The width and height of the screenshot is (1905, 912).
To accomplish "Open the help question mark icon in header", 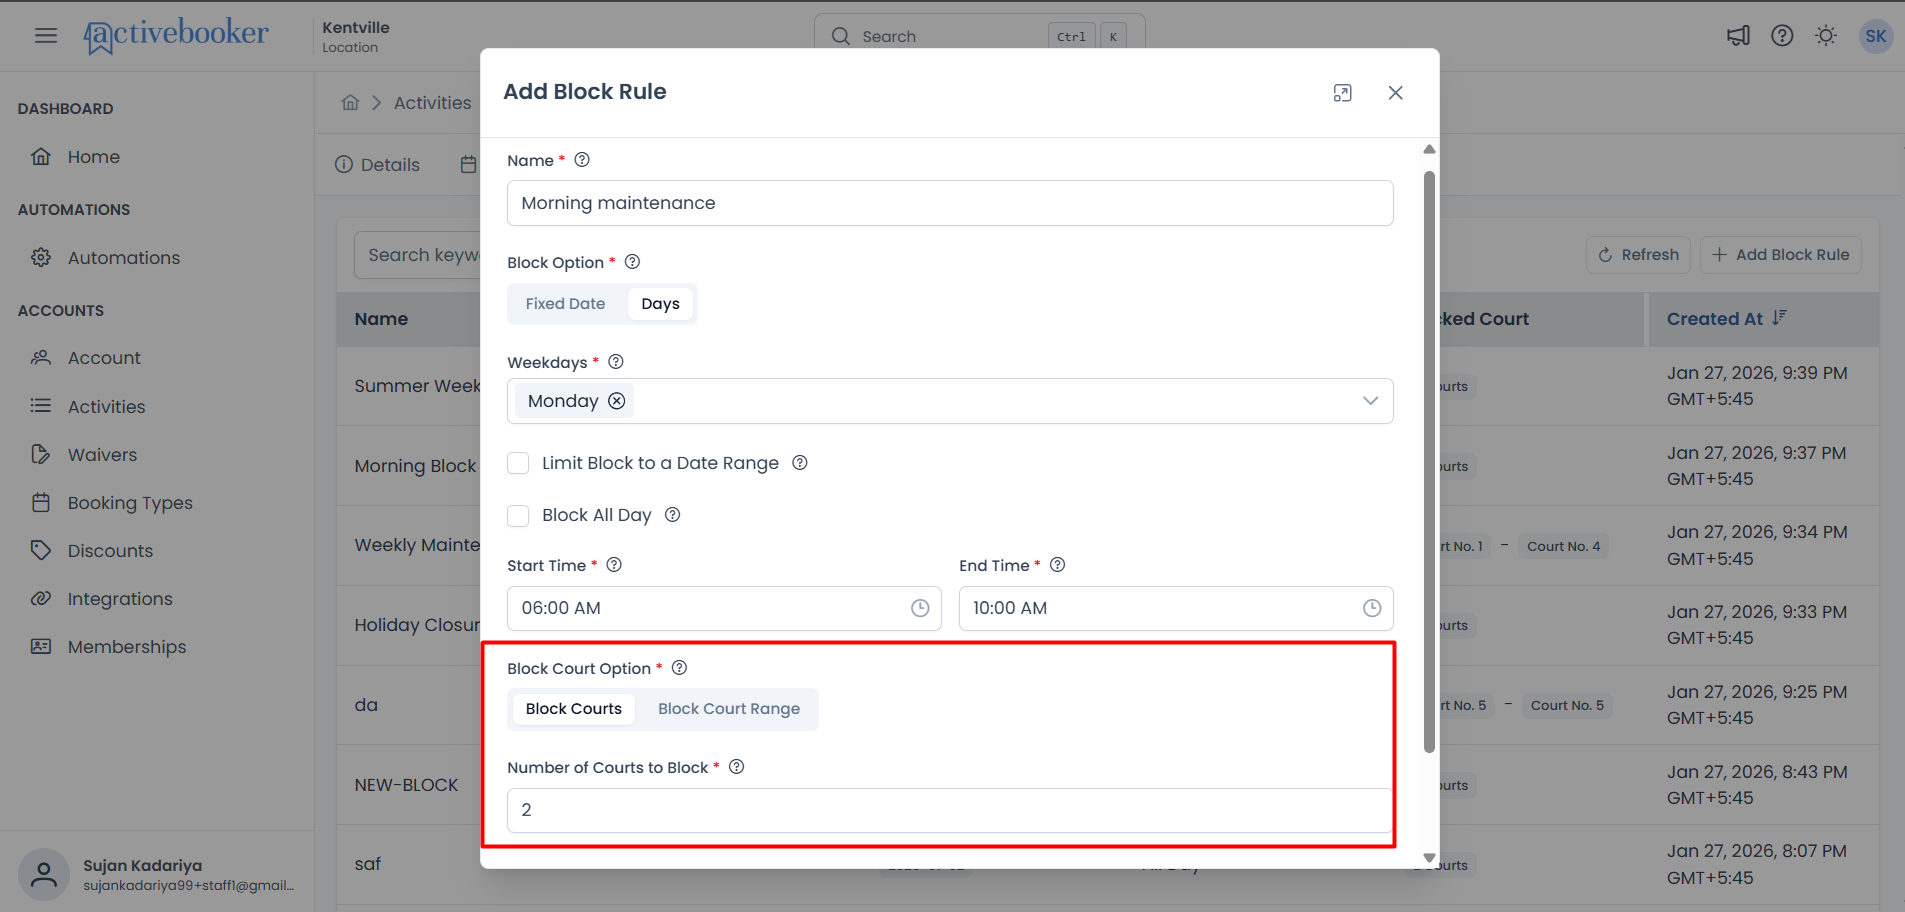I will click(1782, 36).
